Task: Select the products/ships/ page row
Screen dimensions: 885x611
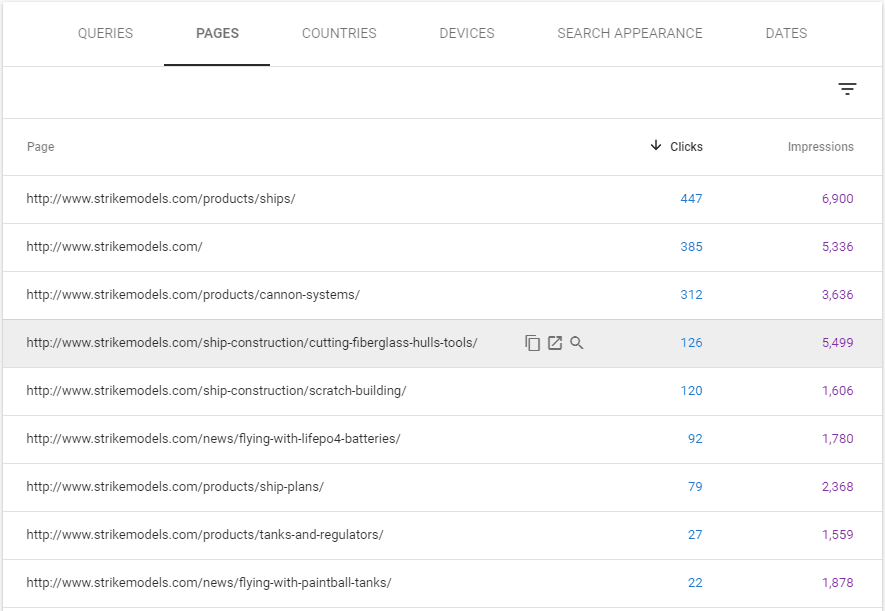Action: point(442,199)
